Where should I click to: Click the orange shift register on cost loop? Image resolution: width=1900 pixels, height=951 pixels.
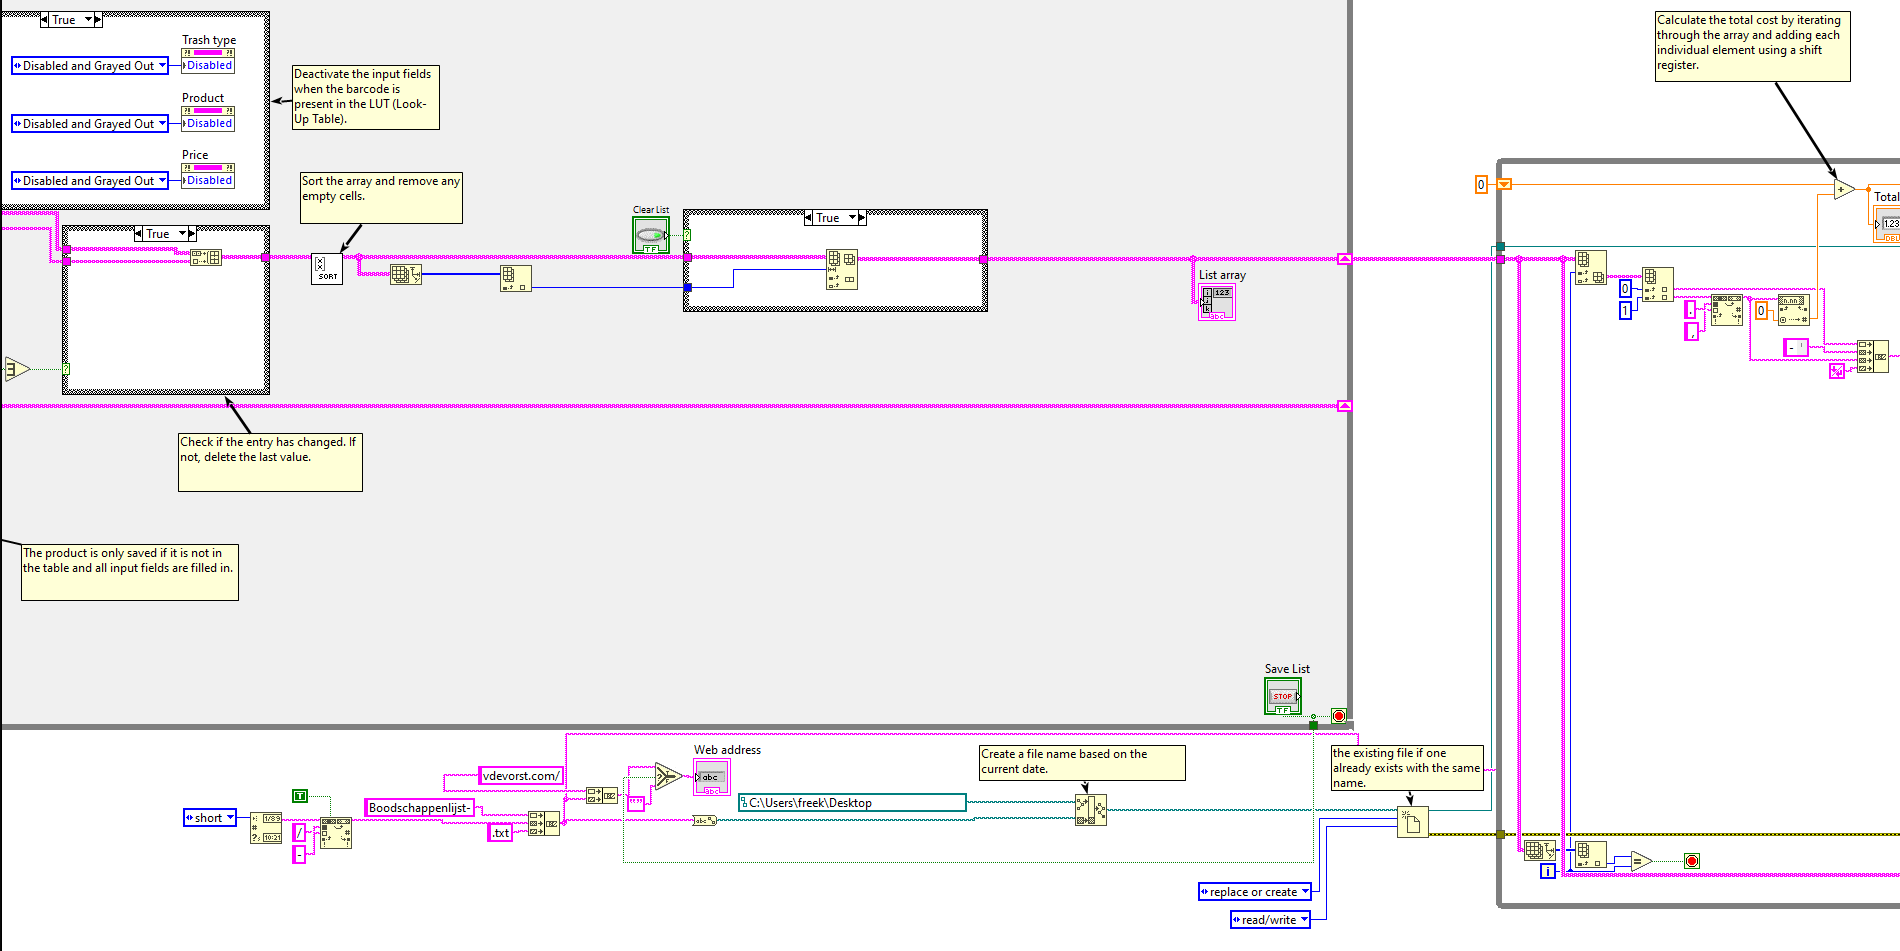pos(1504,184)
